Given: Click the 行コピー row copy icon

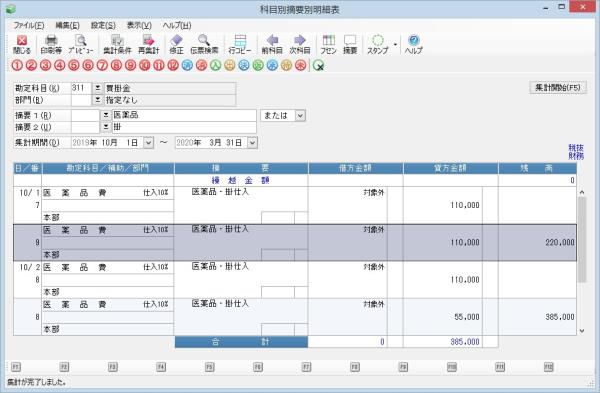Looking at the screenshot, I should click(240, 44).
